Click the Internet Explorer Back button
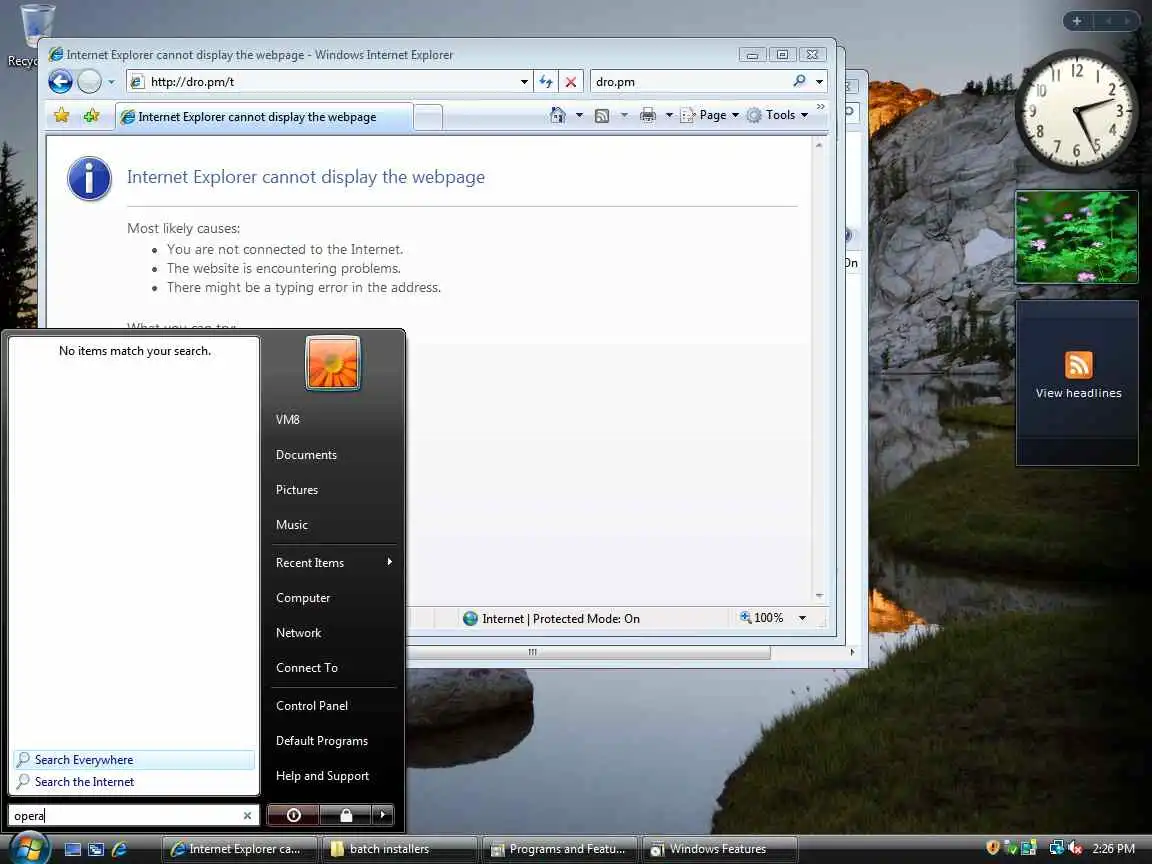The height and width of the screenshot is (864, 1152). pos(60,82)
